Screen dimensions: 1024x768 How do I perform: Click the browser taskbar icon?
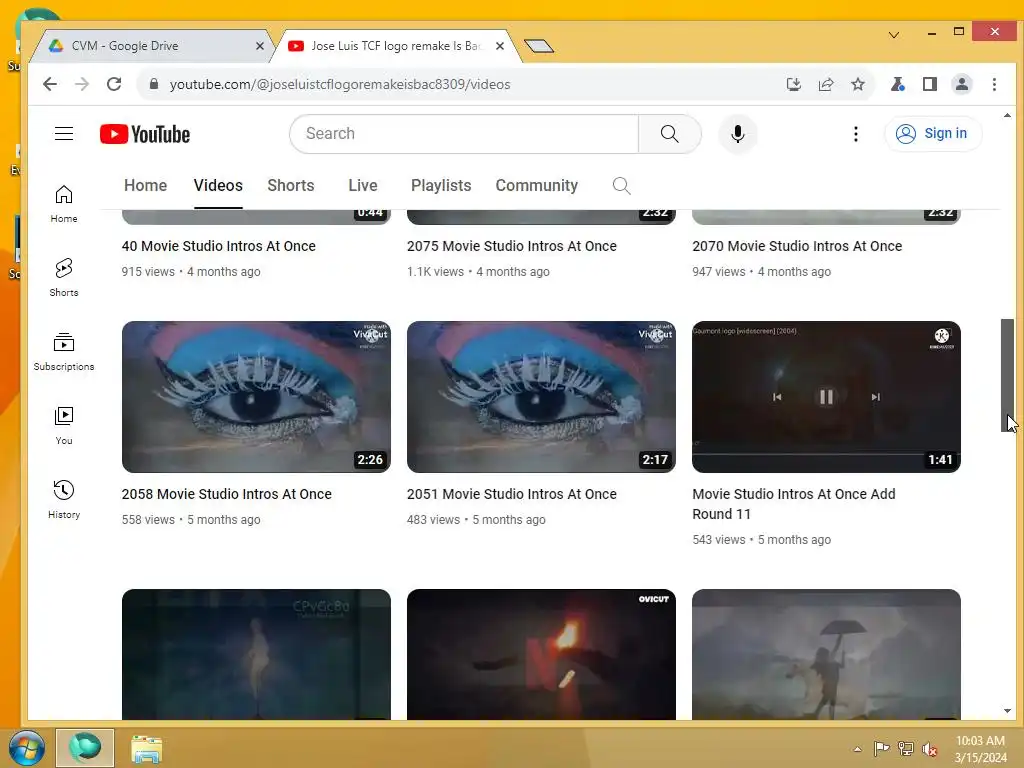(85, 748)
